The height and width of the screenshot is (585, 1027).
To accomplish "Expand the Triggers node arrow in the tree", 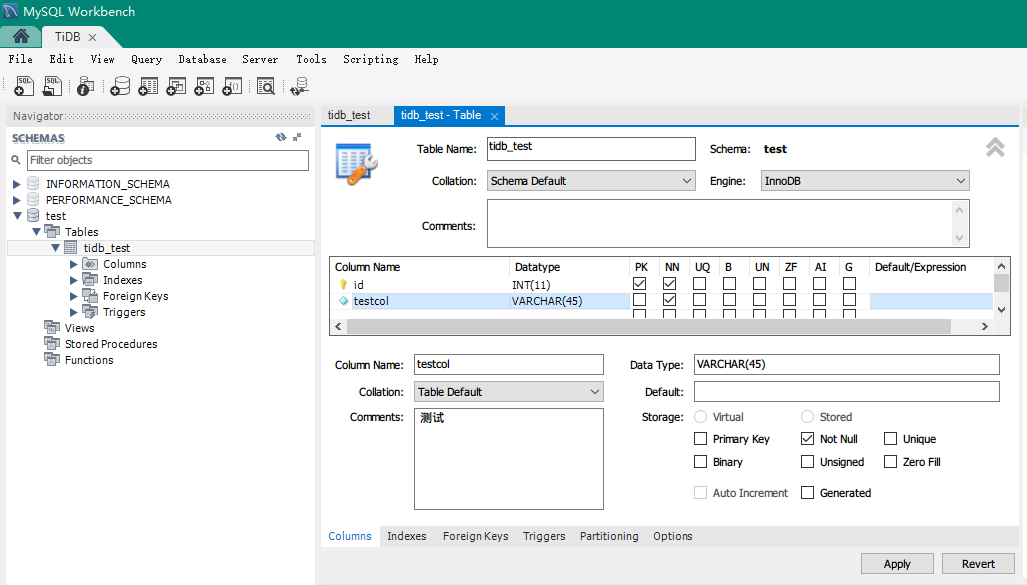I will click(74, 312).
